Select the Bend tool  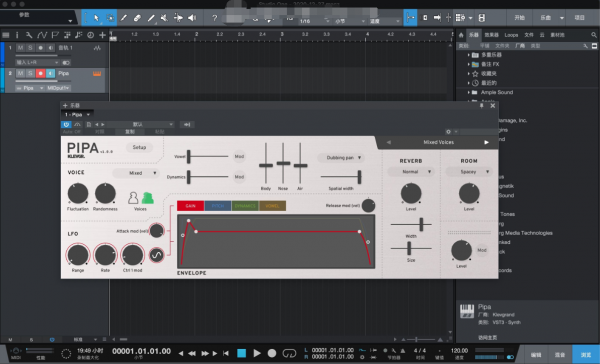(178, 18)
